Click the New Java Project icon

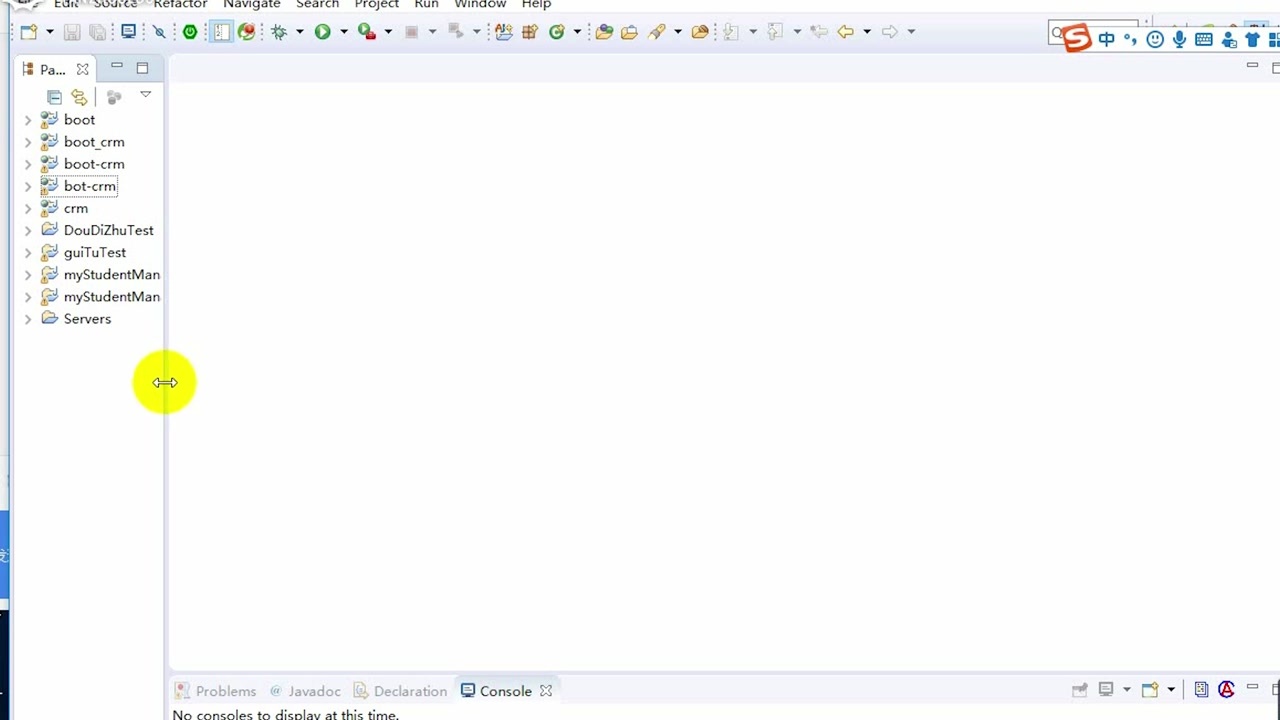[504, 32]
